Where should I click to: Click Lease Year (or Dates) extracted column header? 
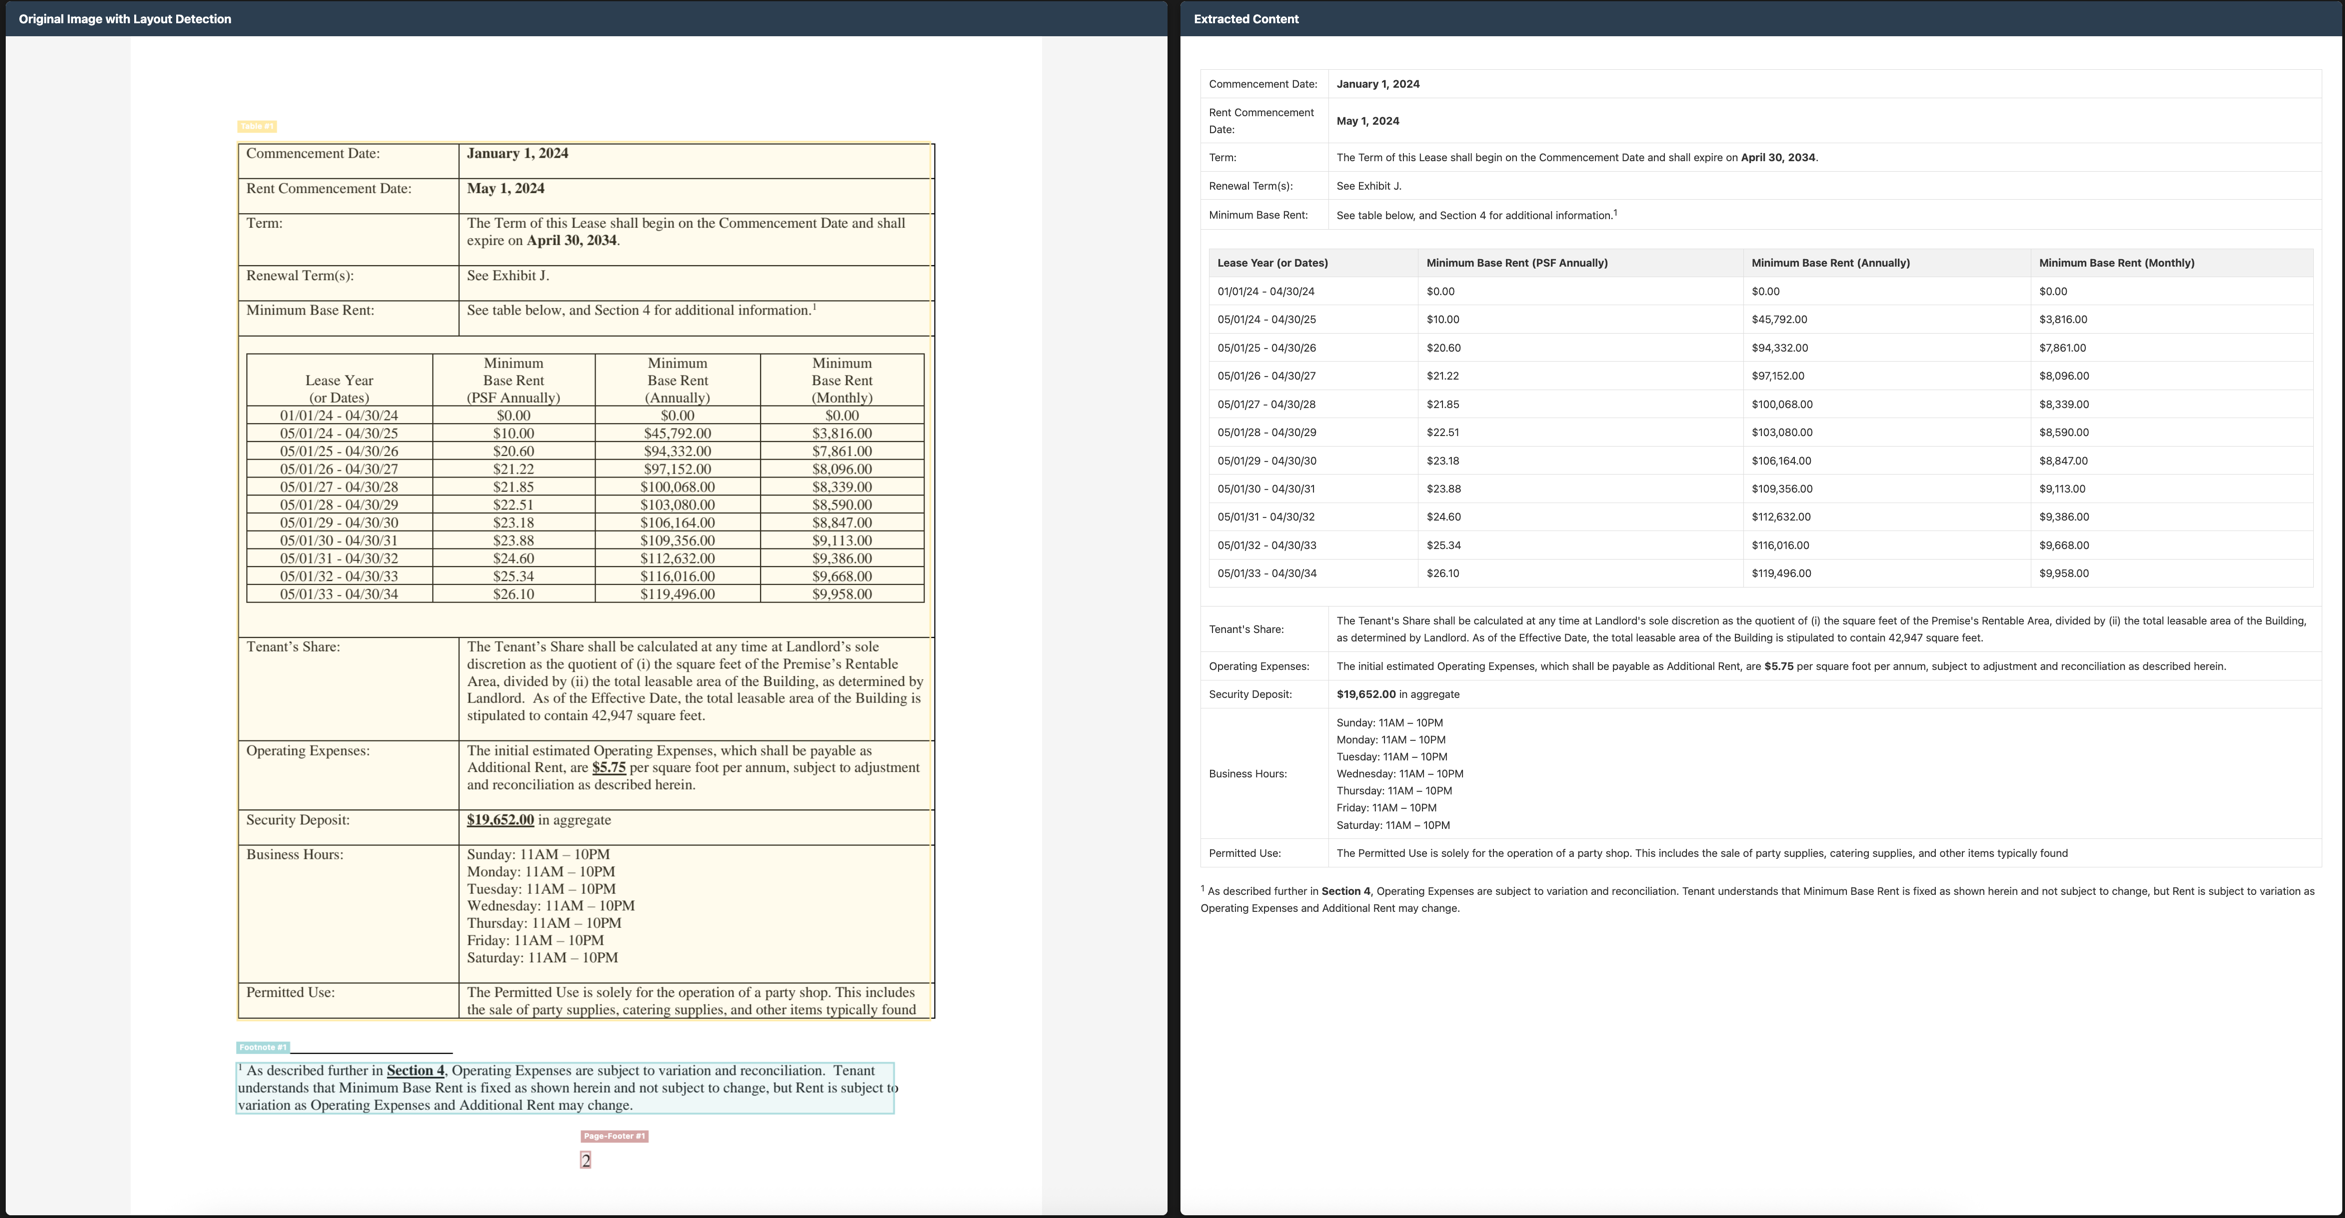pyautogui.click(x=1272, y=263)
